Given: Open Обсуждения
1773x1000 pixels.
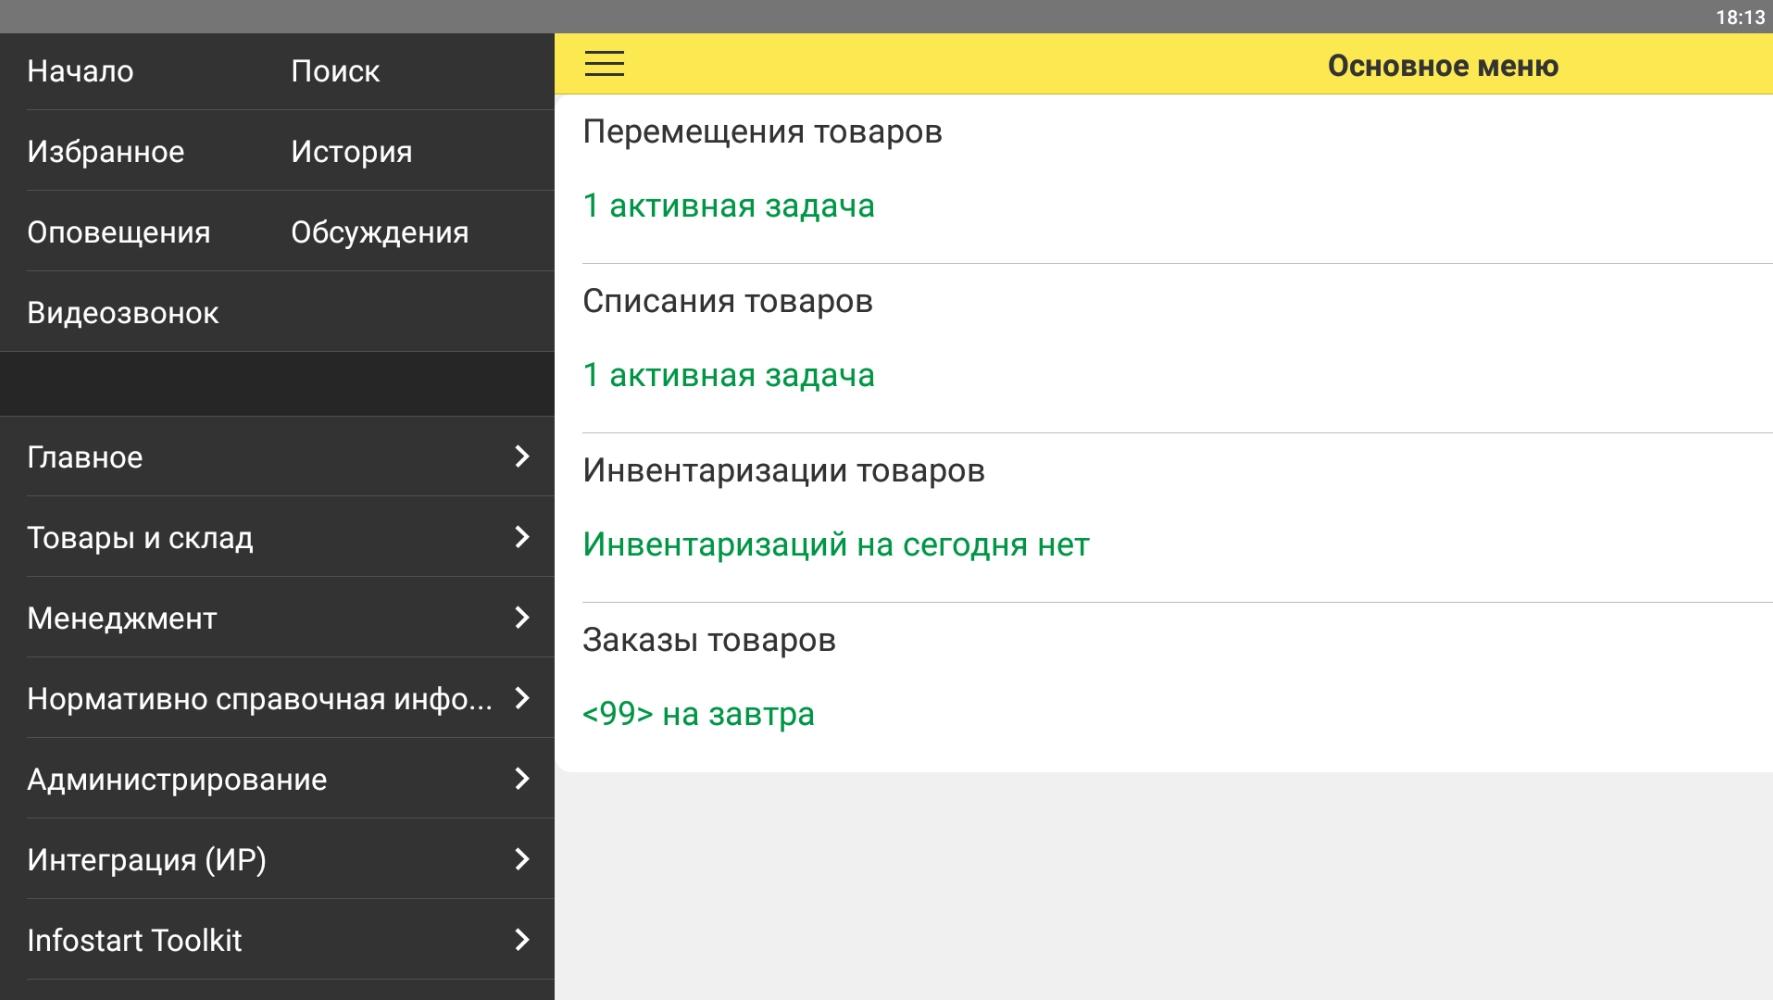Looking at the screenshot, I should pos(380,232).
